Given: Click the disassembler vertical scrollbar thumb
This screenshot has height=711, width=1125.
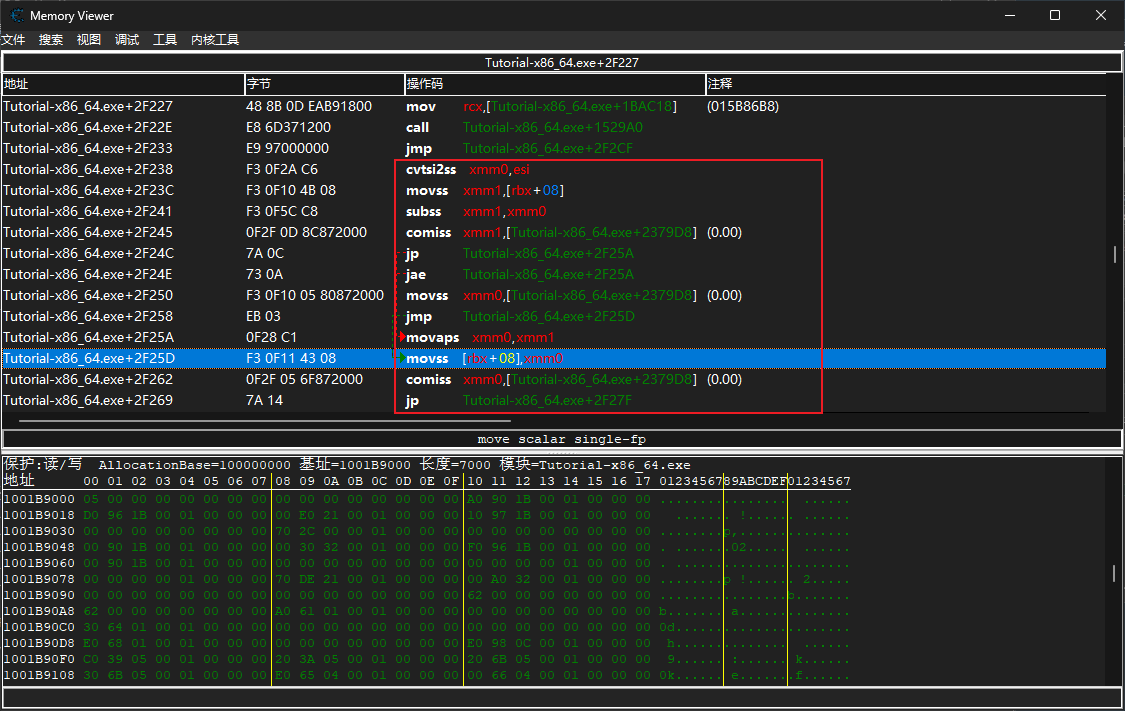Looking at the screenshot, I should 1115,254.
